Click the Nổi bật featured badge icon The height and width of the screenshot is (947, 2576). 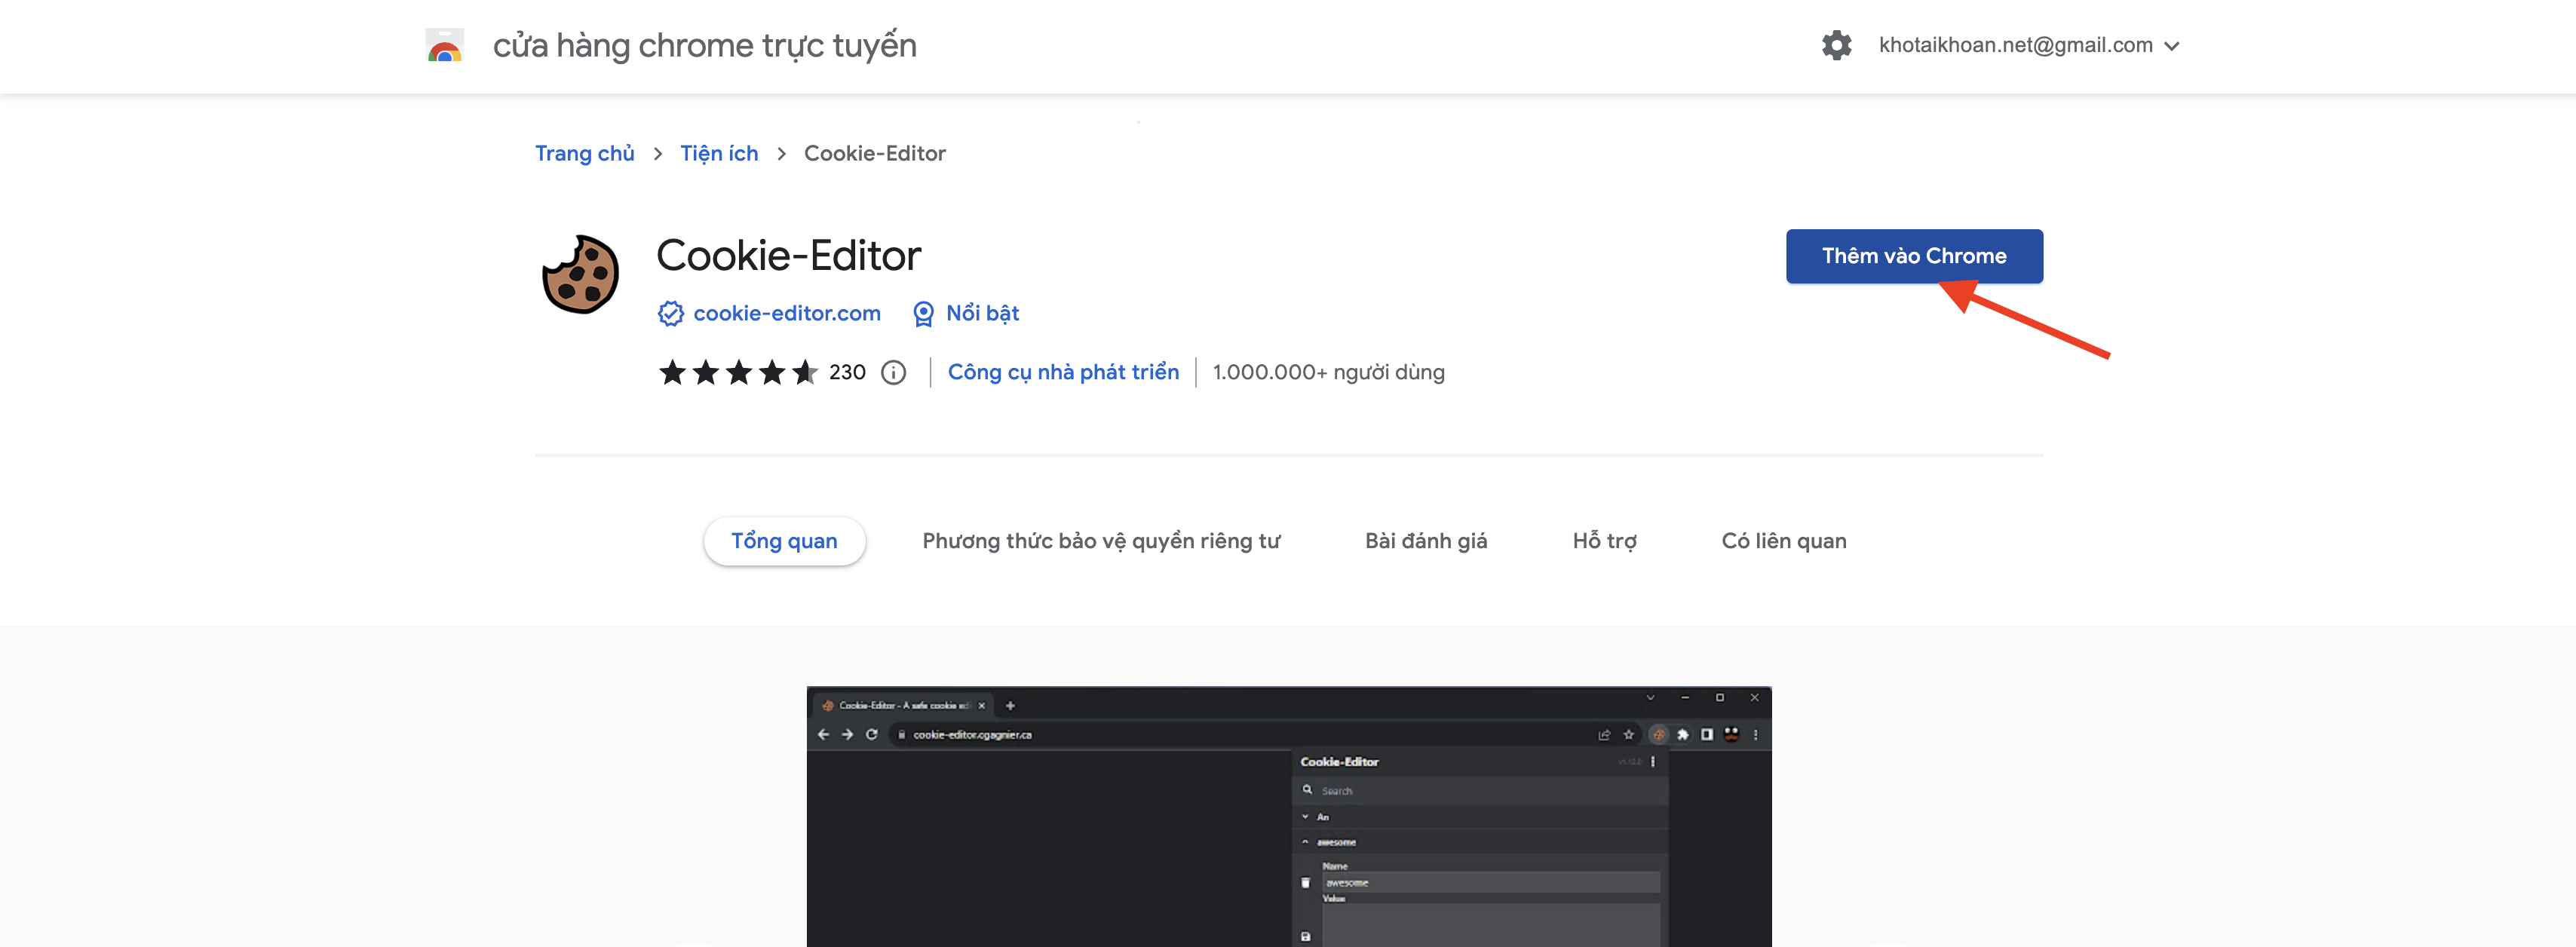coord(923,314)
